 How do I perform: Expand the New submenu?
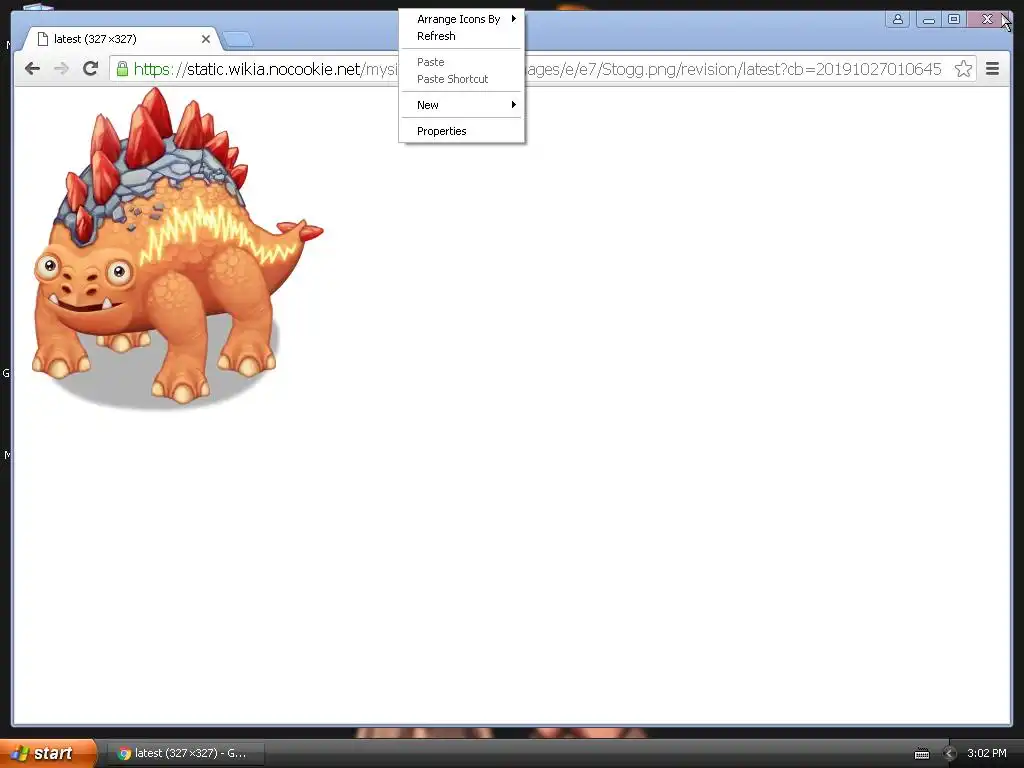[x=462, y=105]
